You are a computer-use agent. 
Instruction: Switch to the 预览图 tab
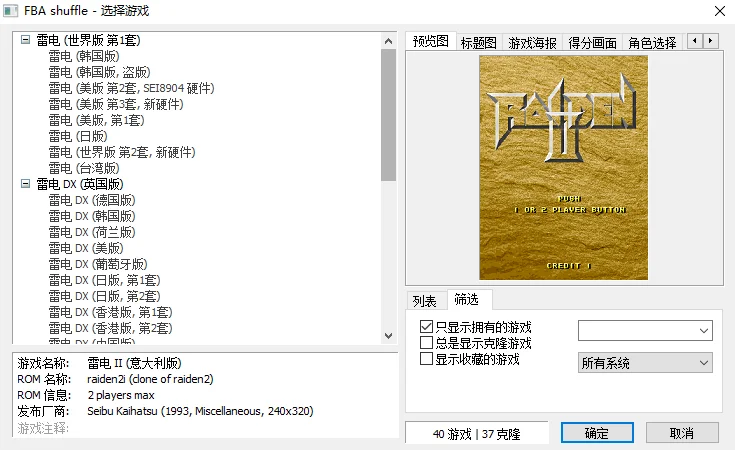[430, 41]
